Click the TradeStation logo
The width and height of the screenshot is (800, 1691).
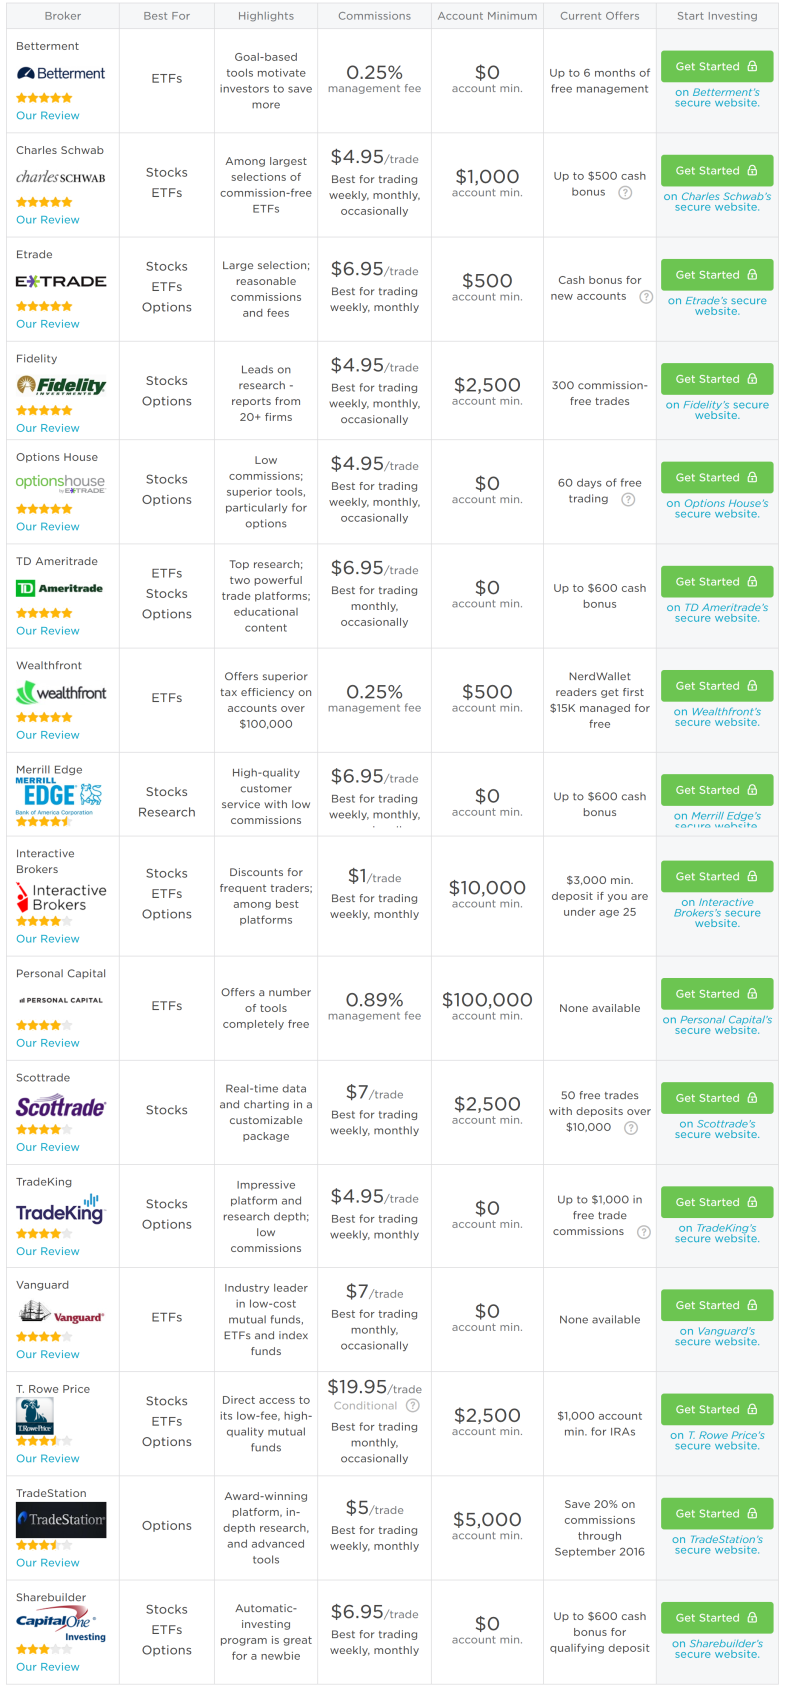[x=61, y=1520]
